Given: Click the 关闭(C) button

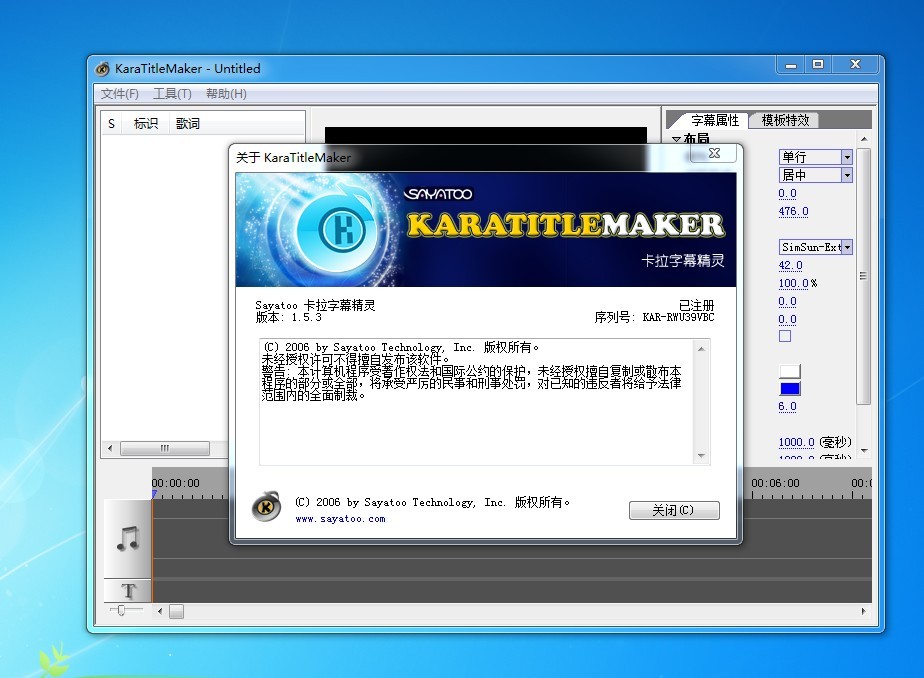Looking at the screenshot, I should click(x=674, y=510).
